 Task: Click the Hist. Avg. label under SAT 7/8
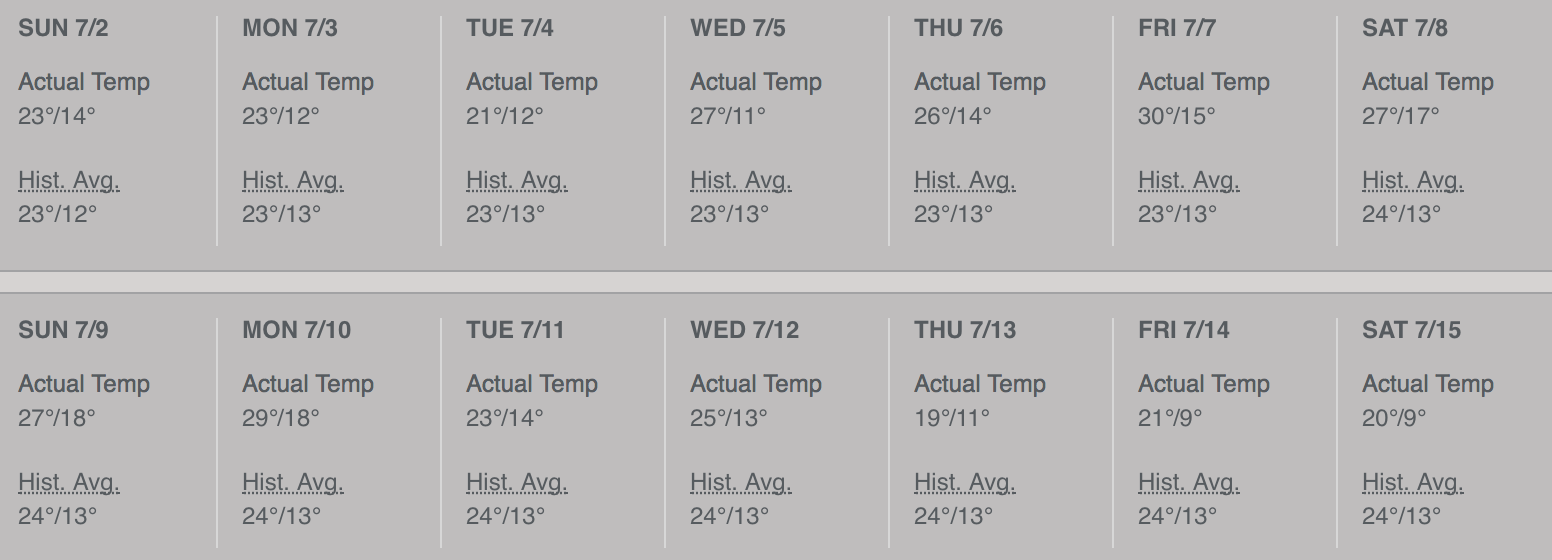(x=1413, y=181)
